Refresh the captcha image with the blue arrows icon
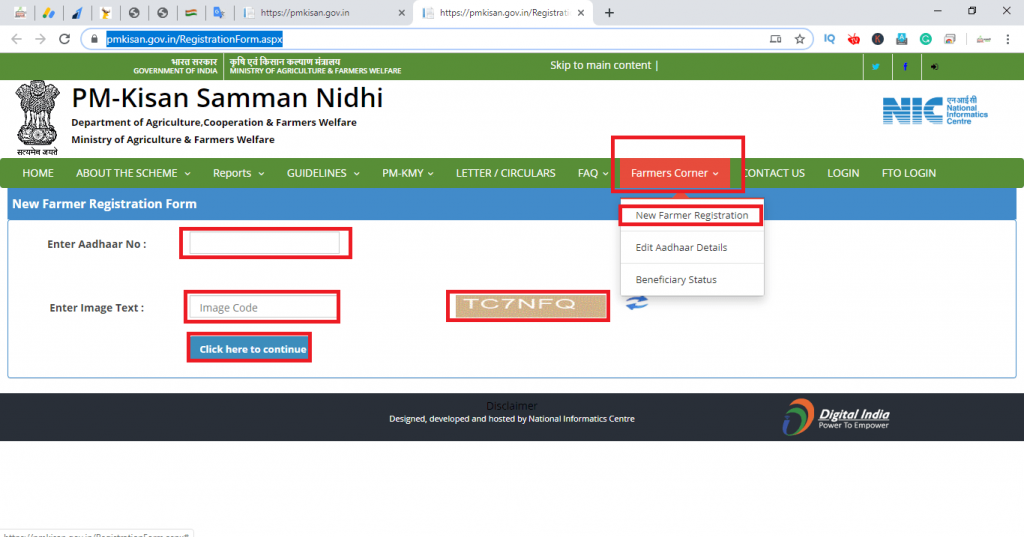This screenshot has width=1024, height=537. coord(637,303)
